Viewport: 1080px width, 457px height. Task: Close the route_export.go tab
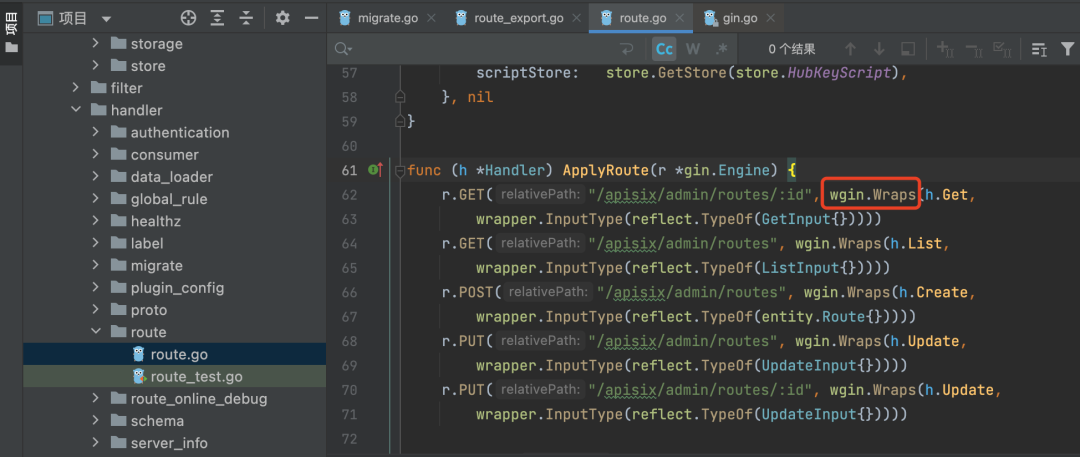tap(577, 19)
